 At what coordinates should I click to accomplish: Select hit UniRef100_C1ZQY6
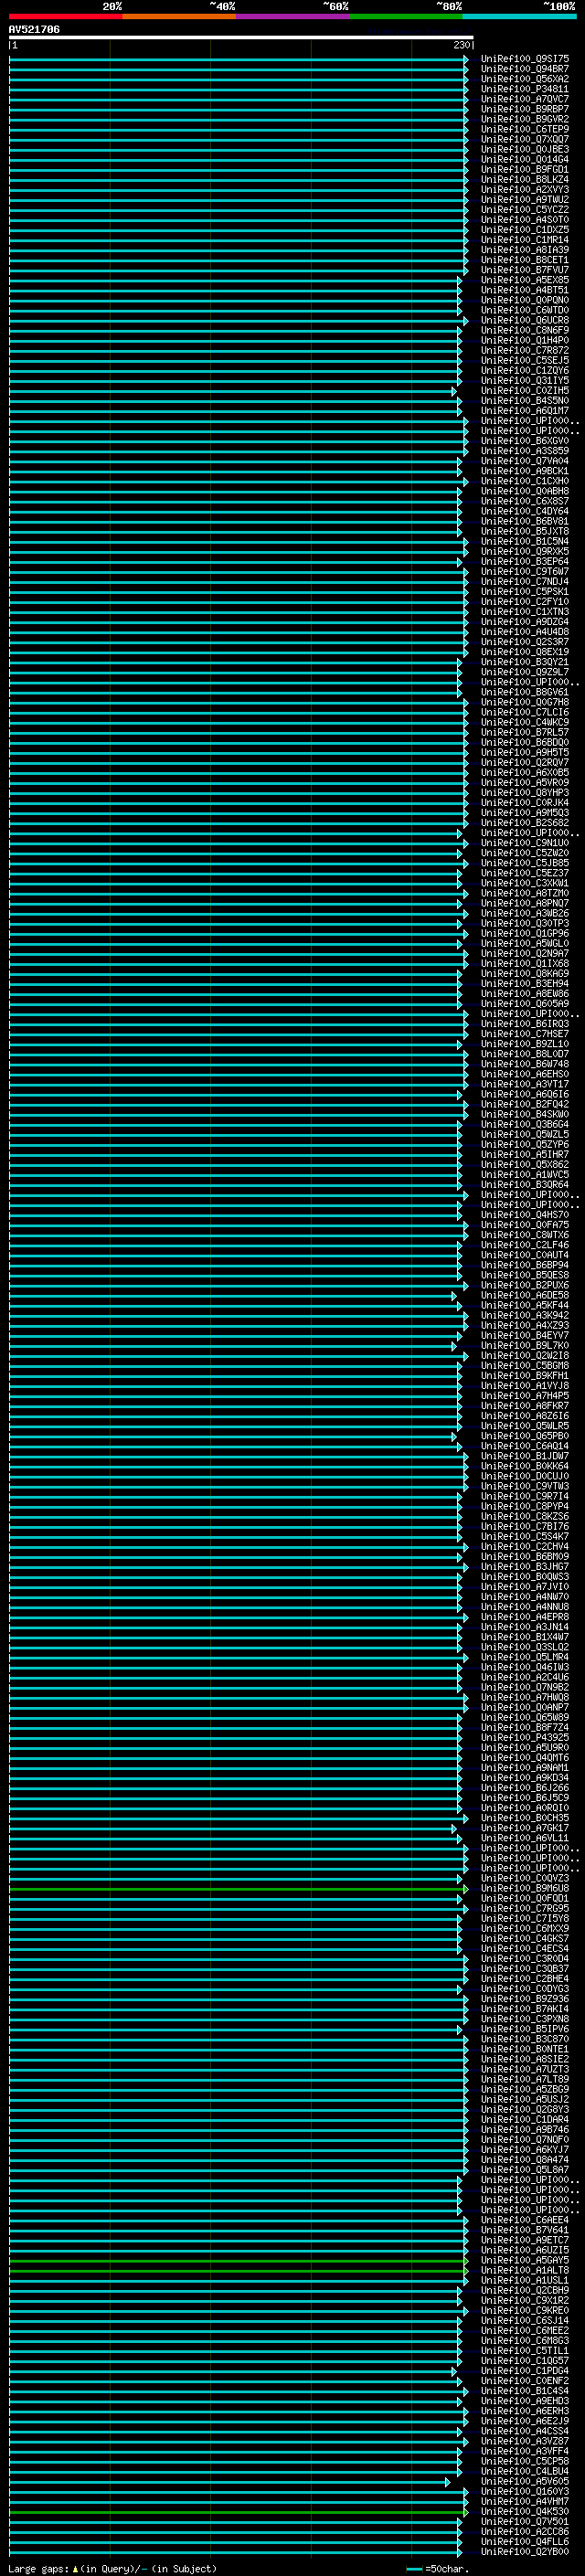click(525, 371)
